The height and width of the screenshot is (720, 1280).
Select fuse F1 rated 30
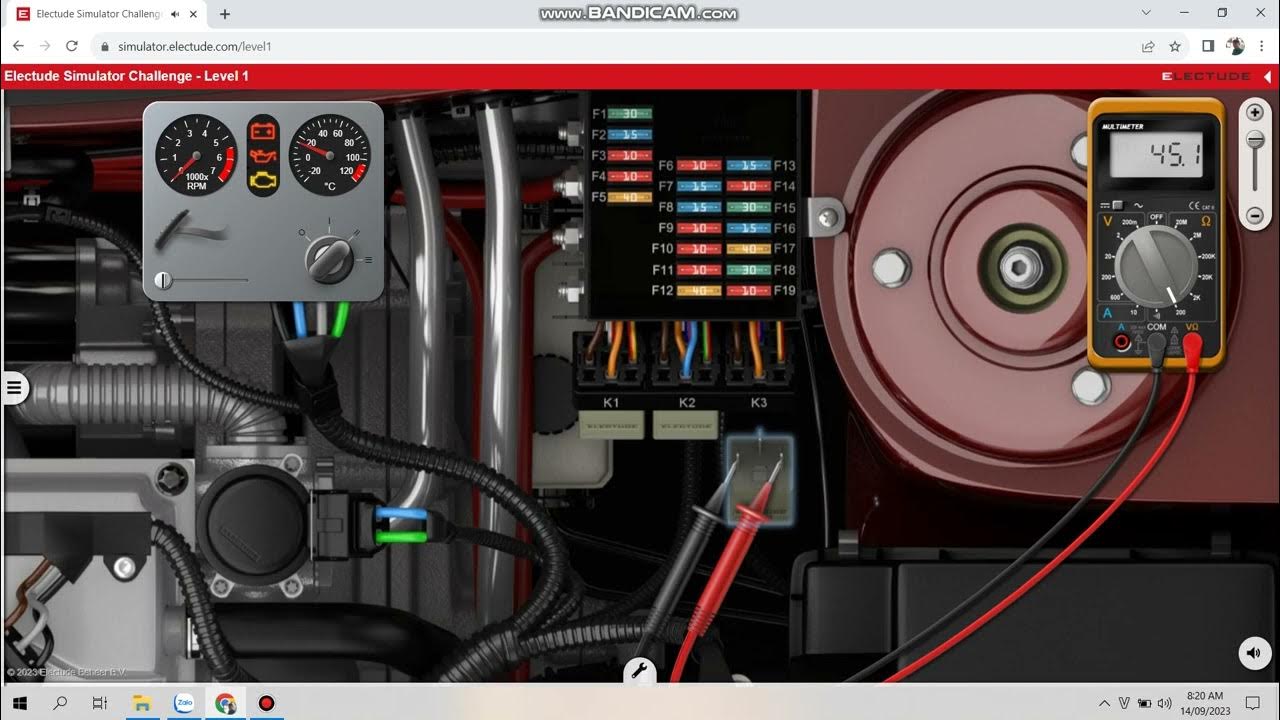630,114
